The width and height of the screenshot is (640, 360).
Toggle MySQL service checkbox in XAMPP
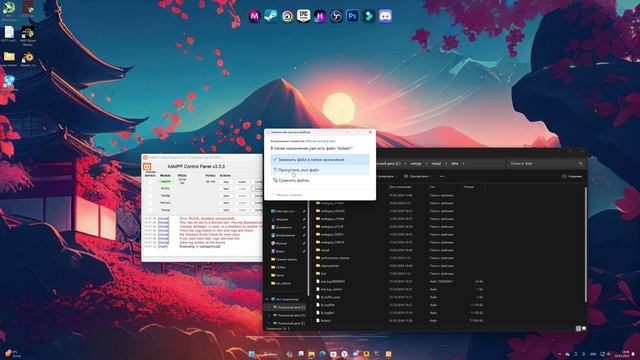[150, 189]
